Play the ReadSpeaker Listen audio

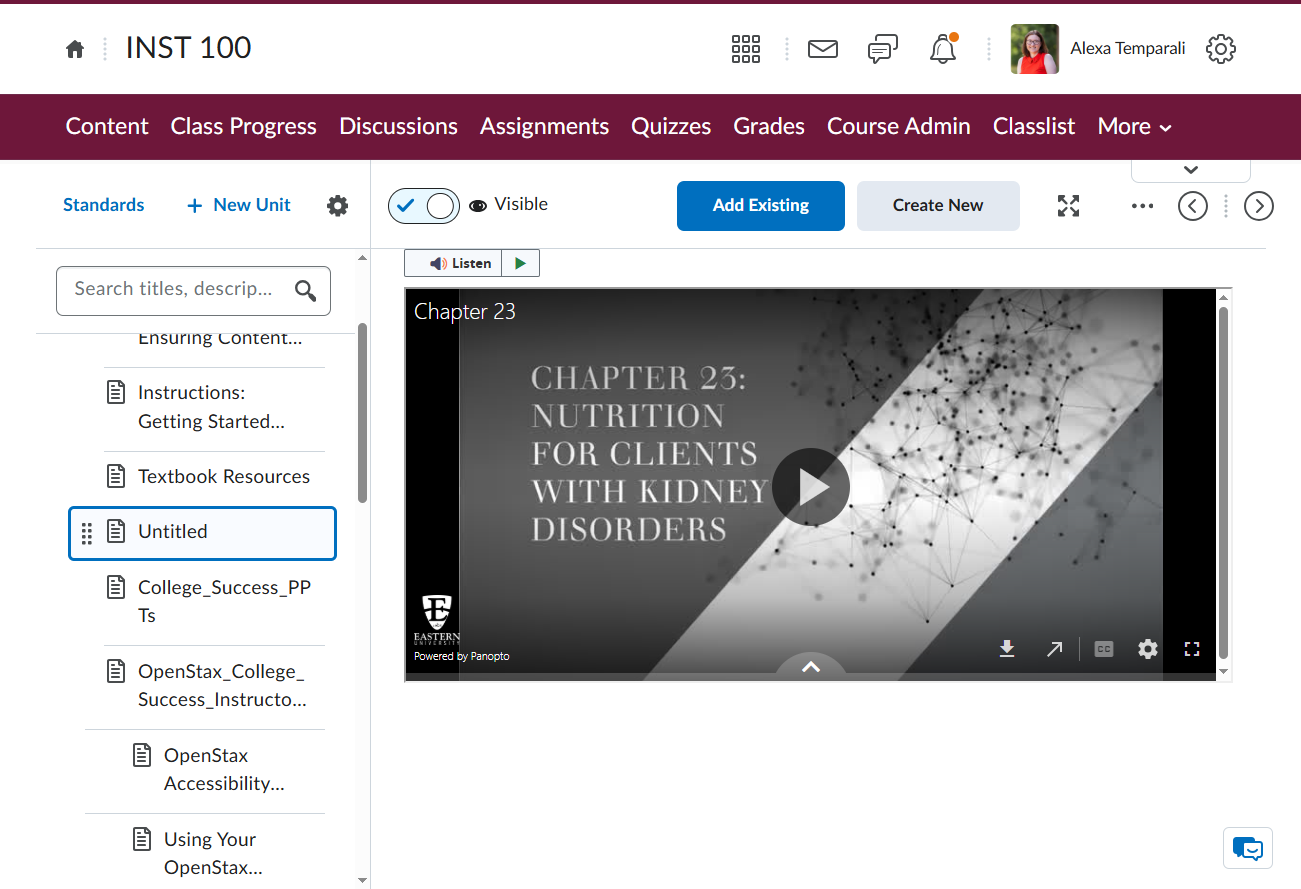[x=520, y=263]
